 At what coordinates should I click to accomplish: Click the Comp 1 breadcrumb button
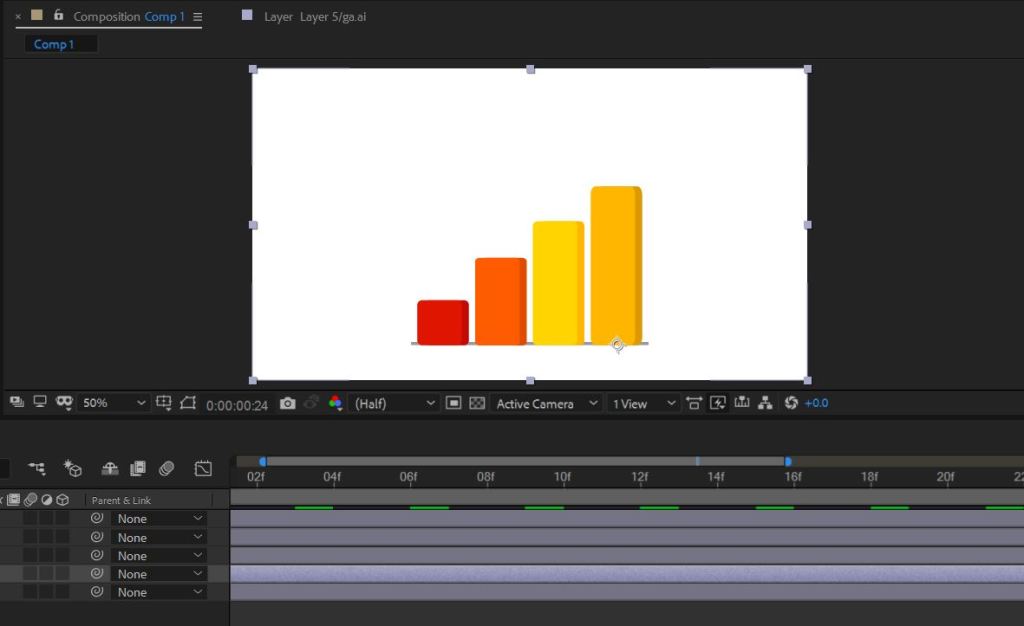[54, 44]
